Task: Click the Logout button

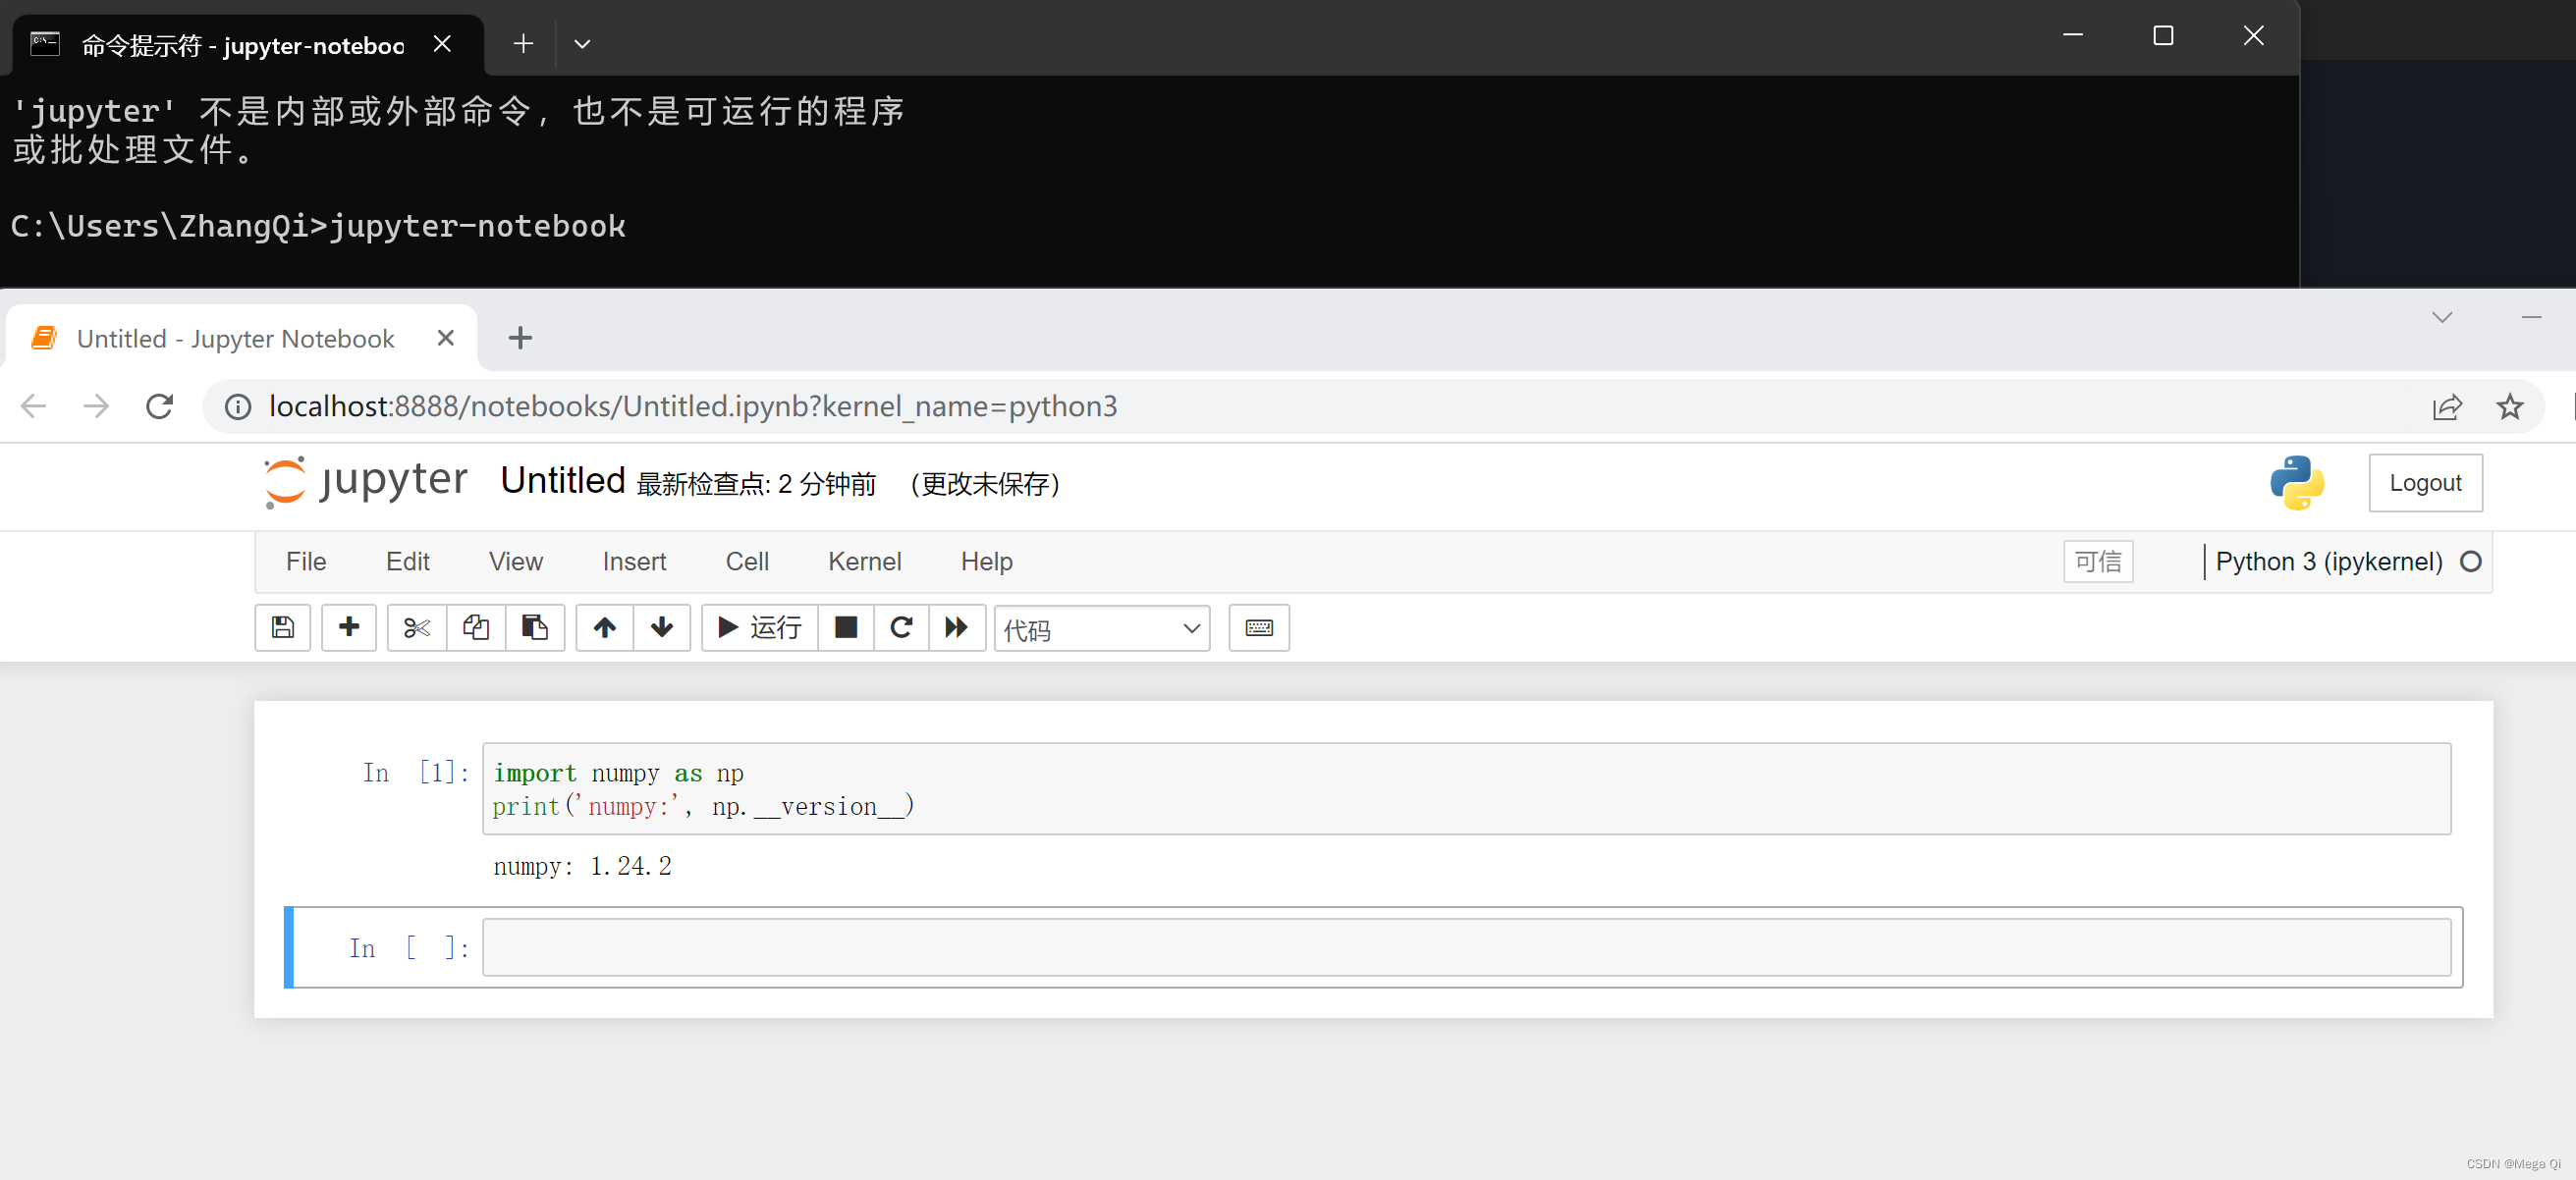Action: click(x=2425, y=483)
